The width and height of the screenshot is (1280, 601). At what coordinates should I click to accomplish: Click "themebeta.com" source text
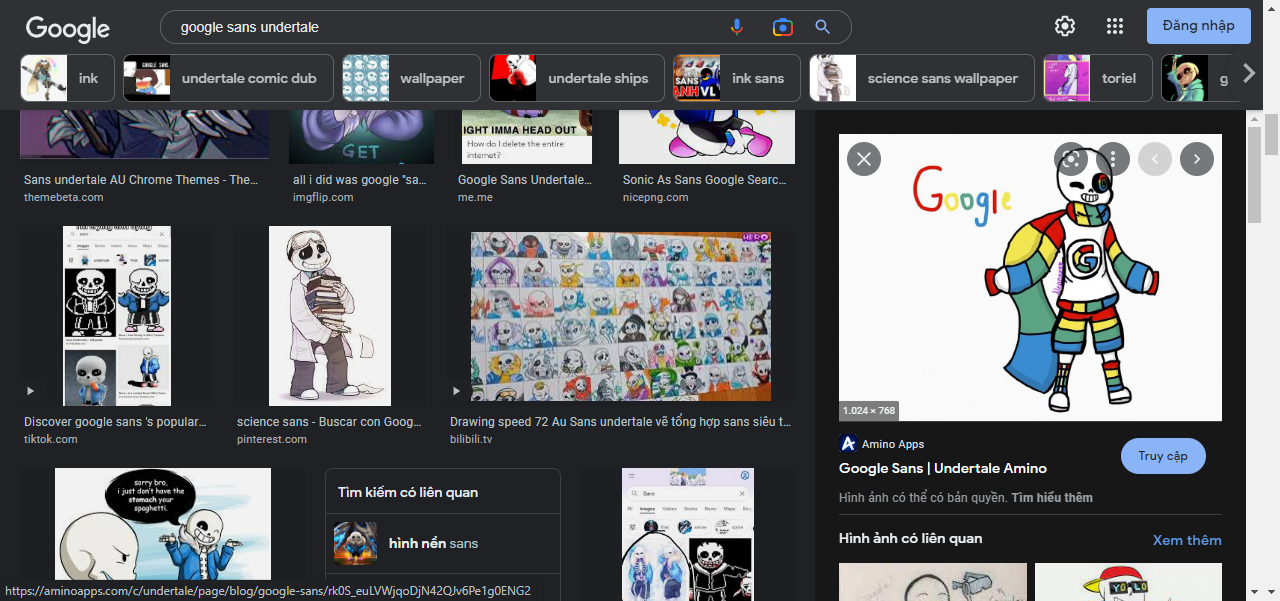64,197
